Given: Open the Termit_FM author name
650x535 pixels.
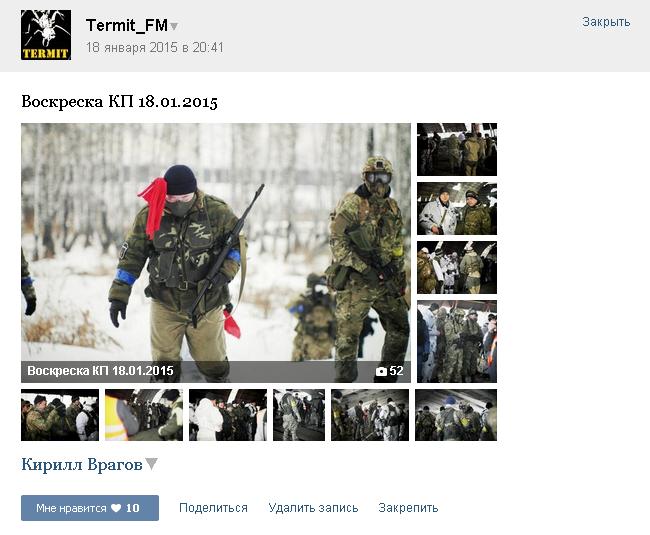Looking at the screenshot, I should pos(127,26).
